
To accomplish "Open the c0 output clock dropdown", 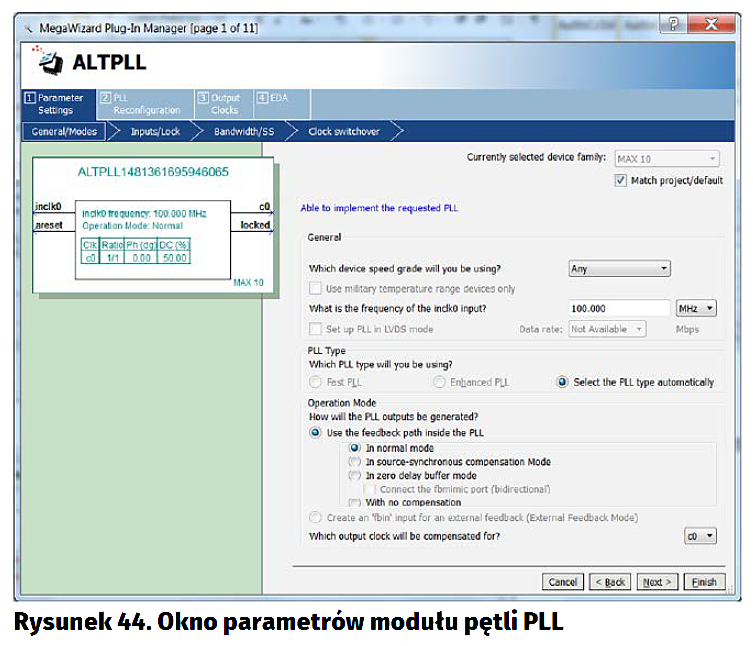I will tap(700, 536).
